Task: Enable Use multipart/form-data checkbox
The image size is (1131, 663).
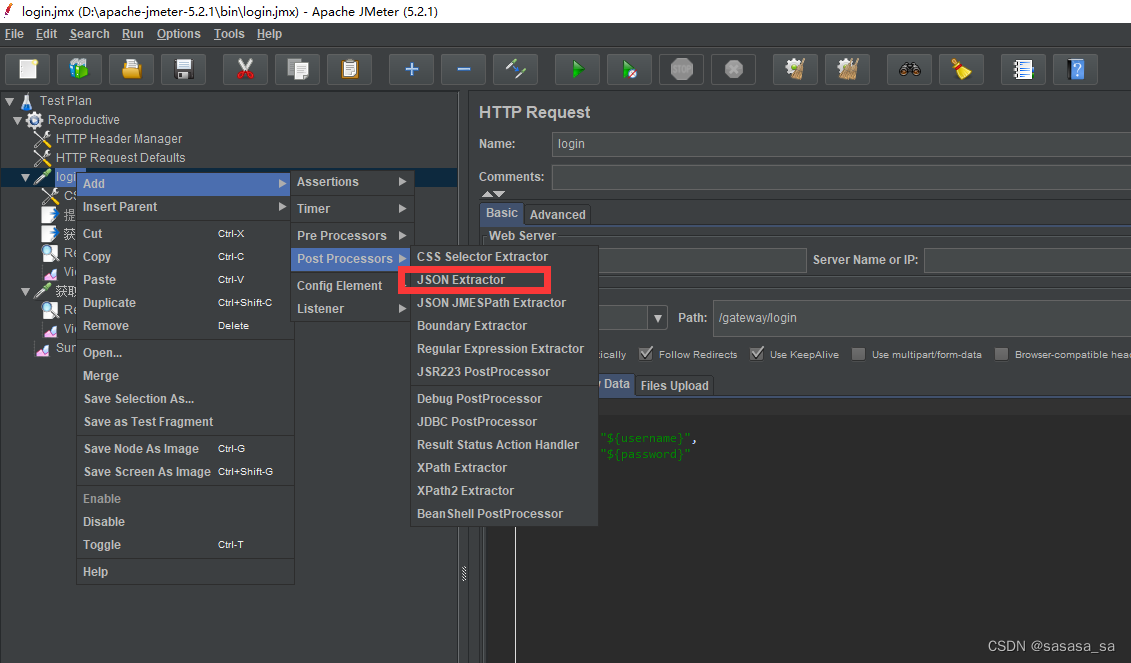Action: point(858,354)
